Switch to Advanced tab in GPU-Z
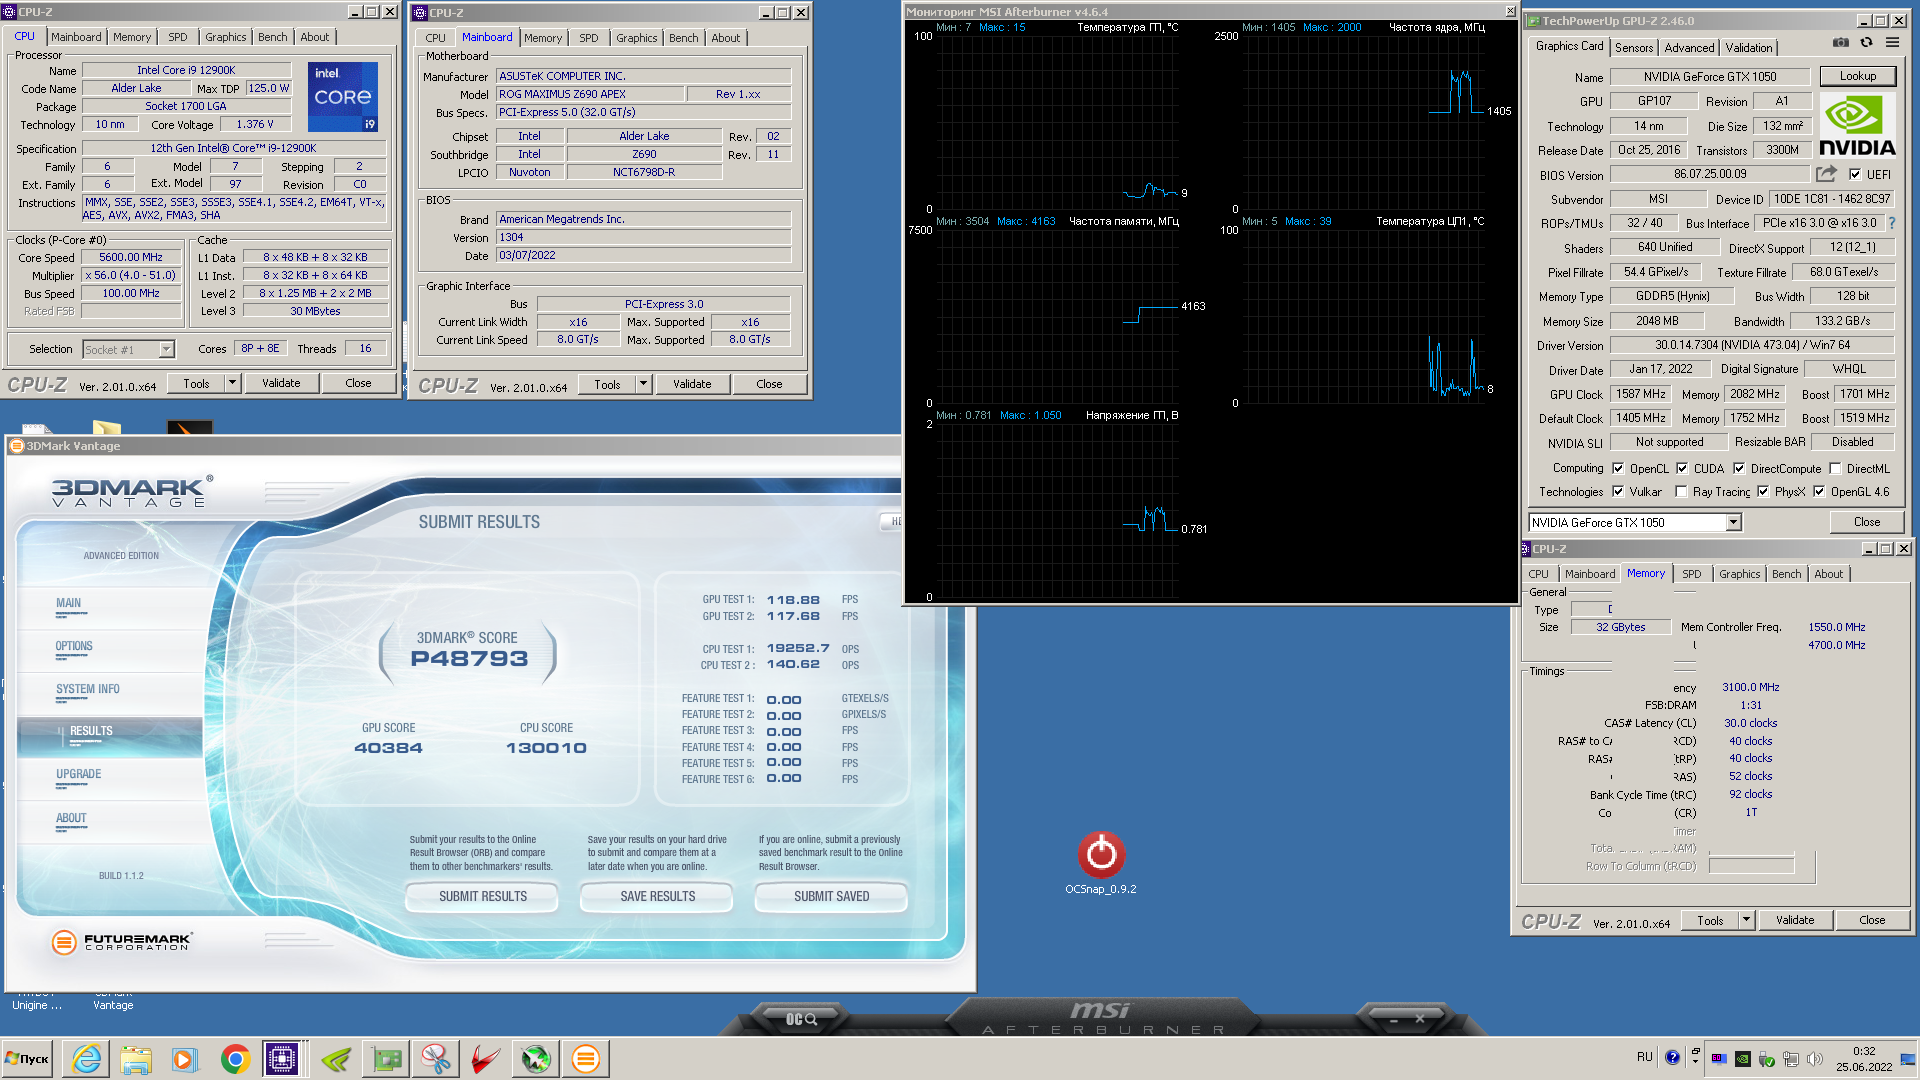Viewport: 1920px width, 1080px height. [1689, 47]
